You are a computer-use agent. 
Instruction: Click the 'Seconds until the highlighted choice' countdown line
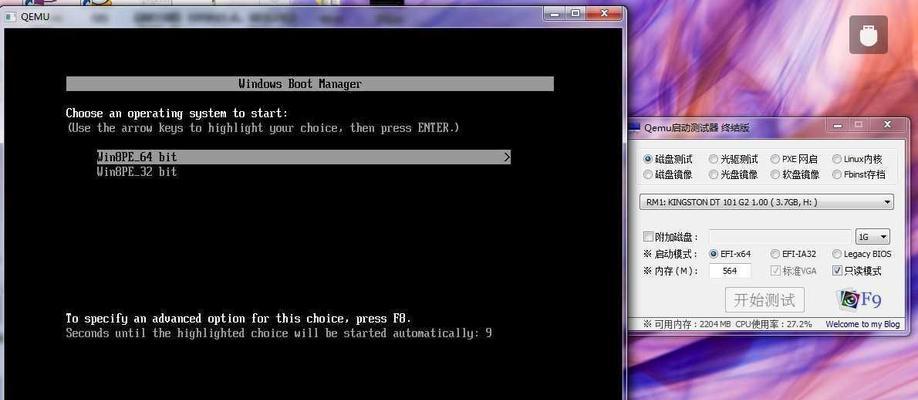[x=279, y=333]
